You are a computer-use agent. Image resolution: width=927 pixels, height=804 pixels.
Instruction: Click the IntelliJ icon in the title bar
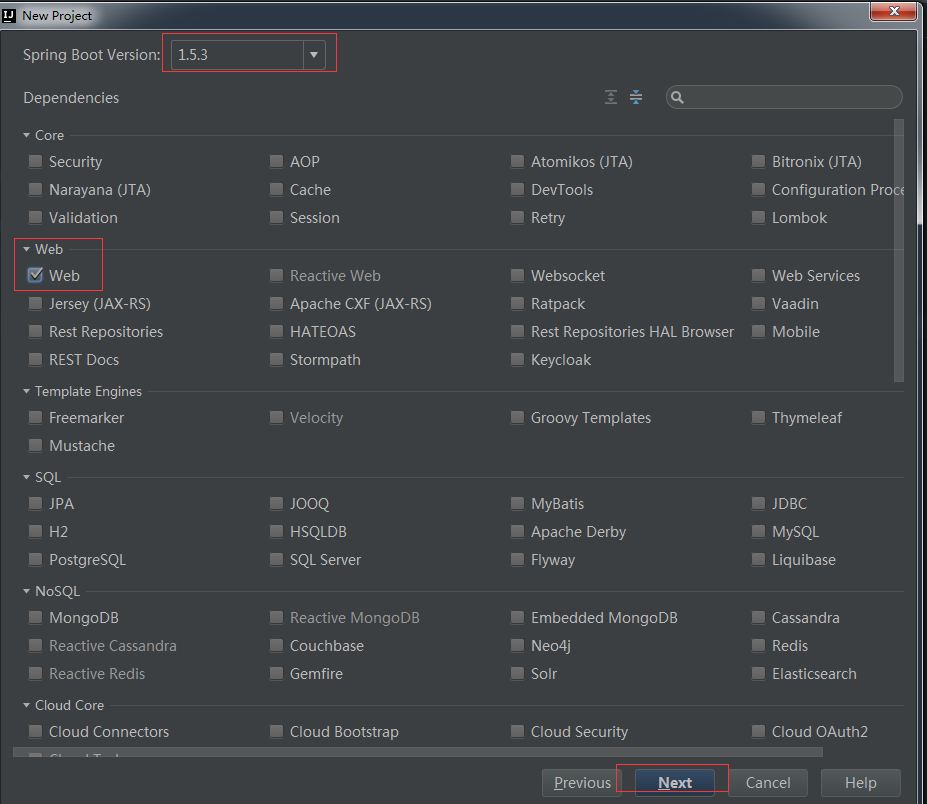pos(9,15)
